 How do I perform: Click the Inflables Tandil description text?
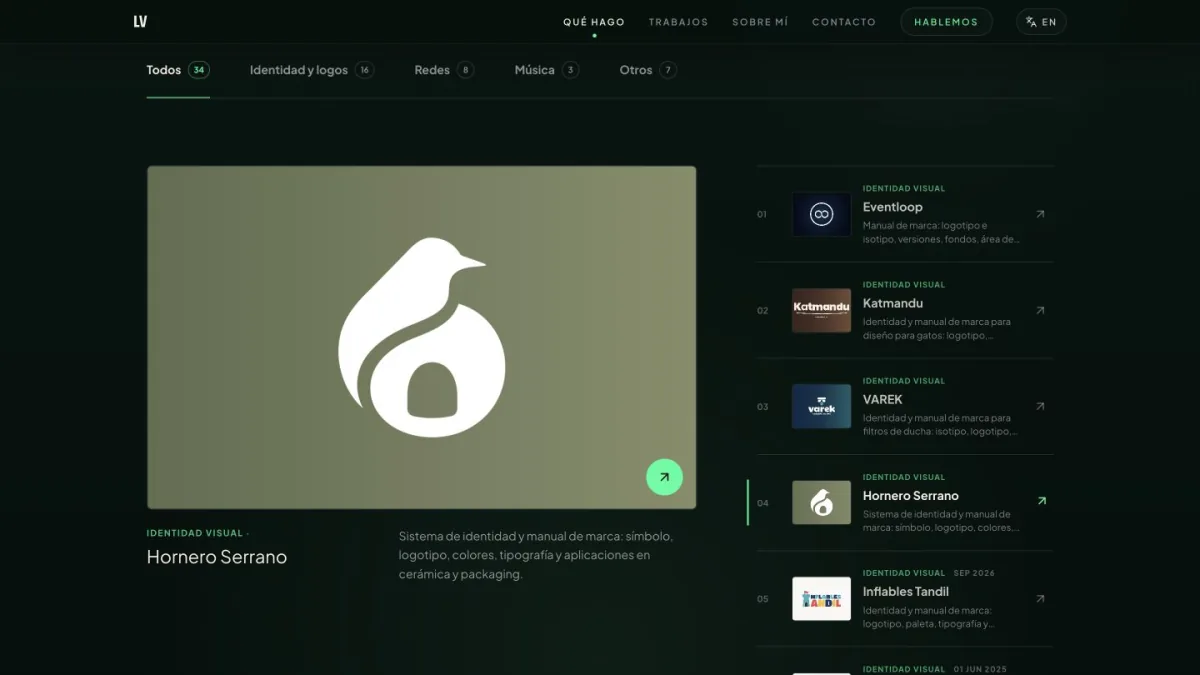pos(929,616)
